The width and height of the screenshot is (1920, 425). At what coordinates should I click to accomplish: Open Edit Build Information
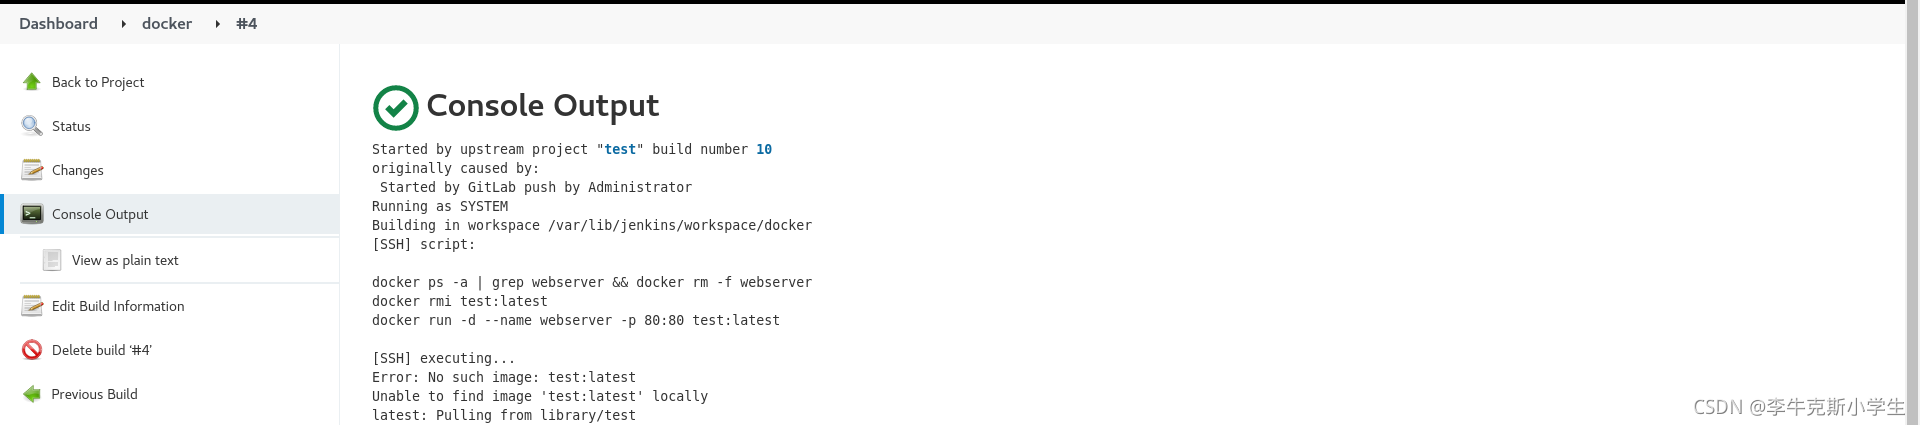(118, 306)
